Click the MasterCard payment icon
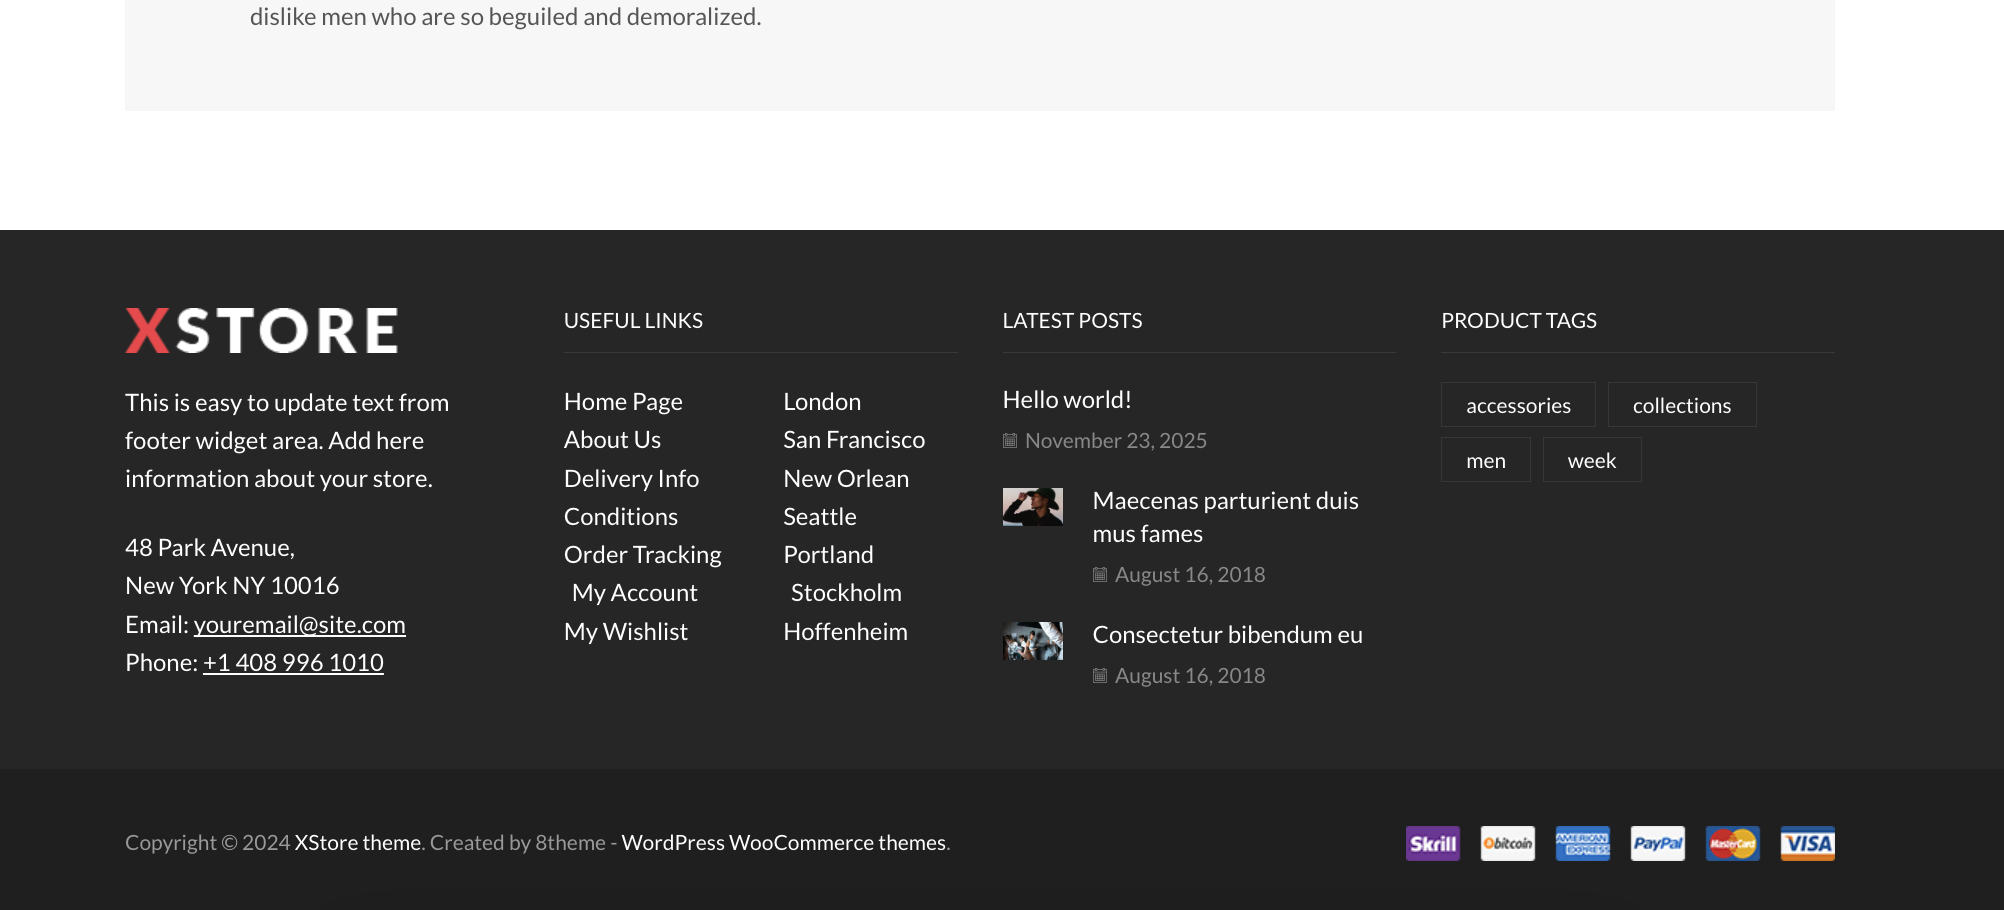Viewport: 2004px width, 910px height. 1732,843
